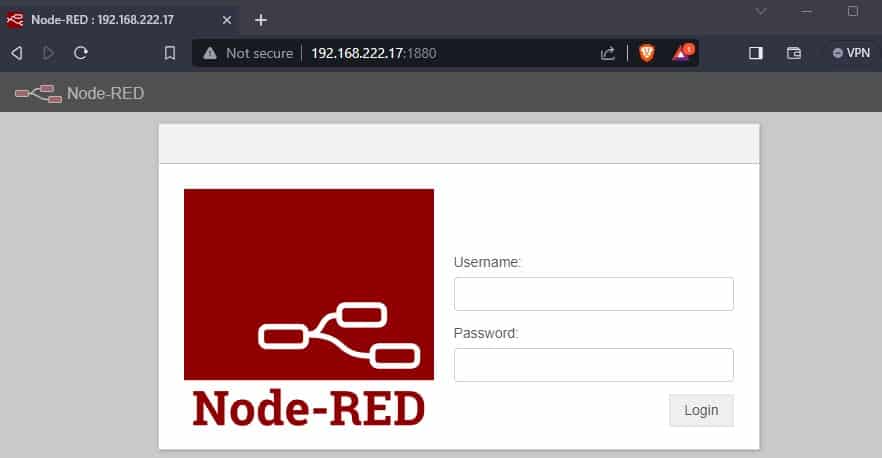This screenshot has height=458, width=882.
Task: Open the tab search chevron dropdown
Action: pyautogui.click(x=760, y=11)
